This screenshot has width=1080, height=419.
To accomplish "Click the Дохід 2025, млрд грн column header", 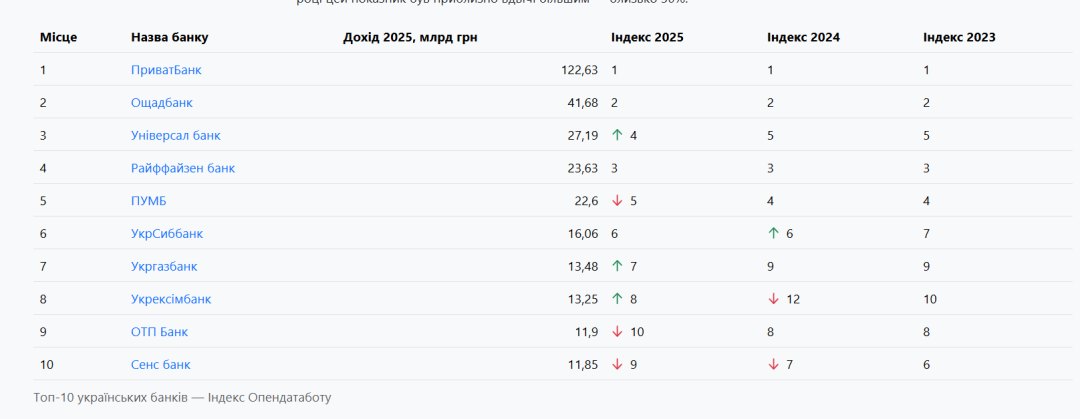I will pyautogui.click(x=420, y=38).
